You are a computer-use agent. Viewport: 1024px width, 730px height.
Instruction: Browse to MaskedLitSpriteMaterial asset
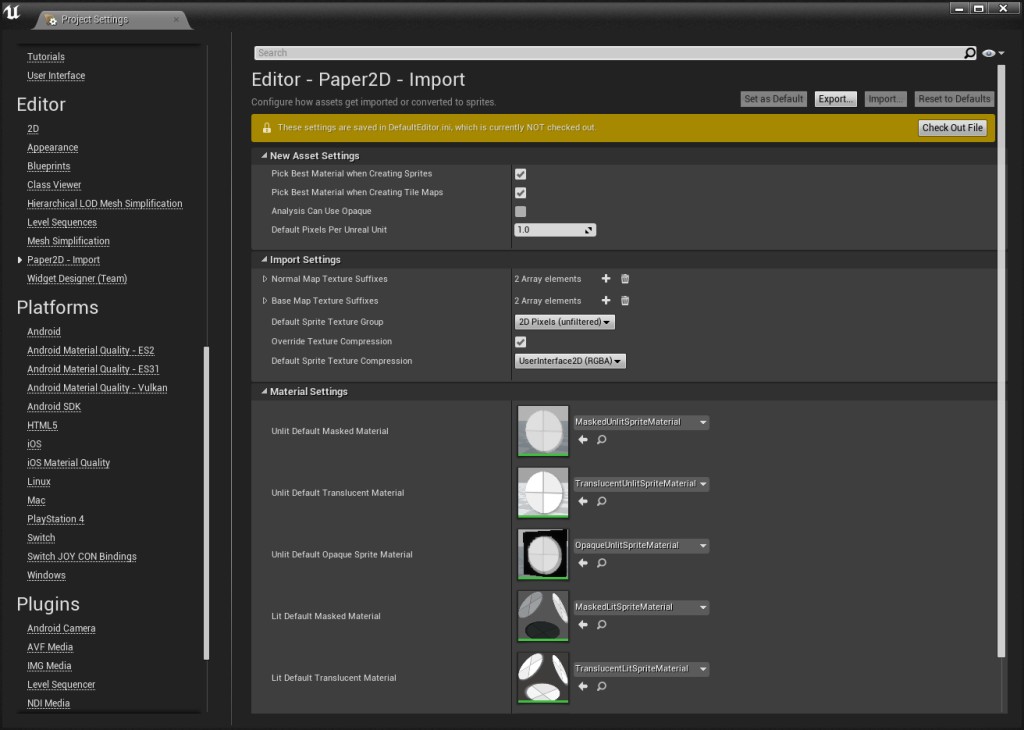tap(601, 625)
